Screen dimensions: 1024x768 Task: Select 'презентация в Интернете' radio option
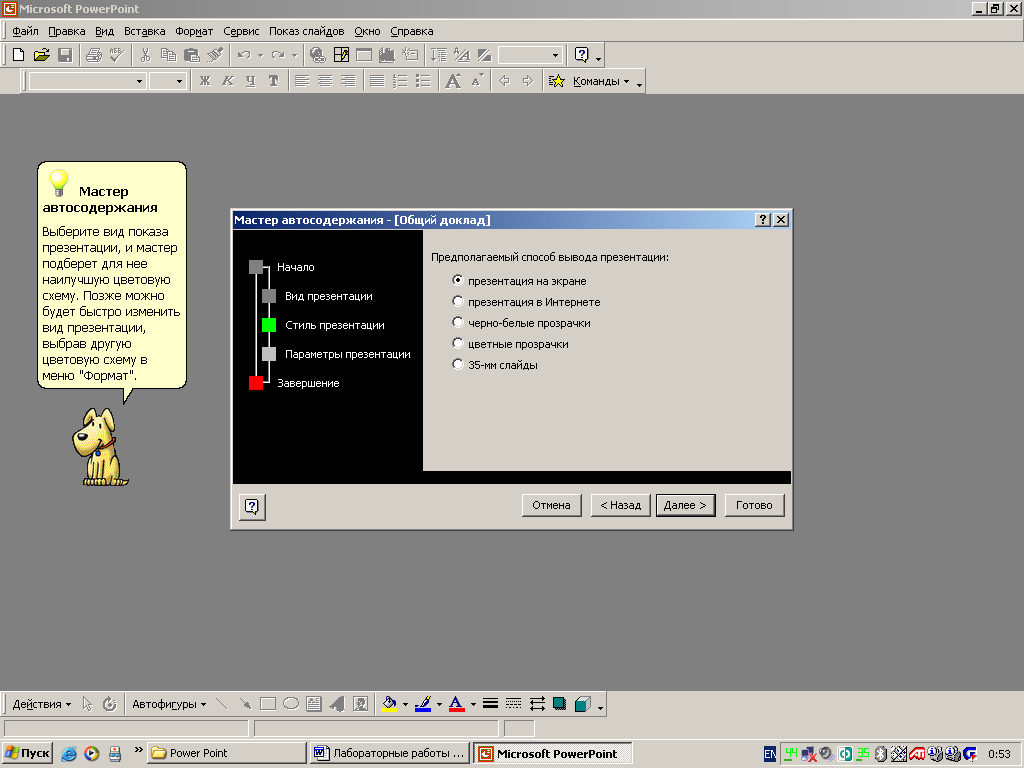click(458, 301)
